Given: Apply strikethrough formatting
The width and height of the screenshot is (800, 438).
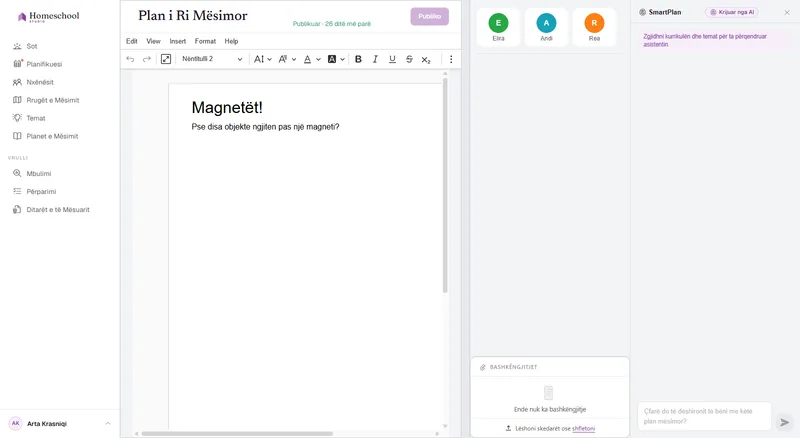Looking at the screenshot, I should click(x=409, y=59).
